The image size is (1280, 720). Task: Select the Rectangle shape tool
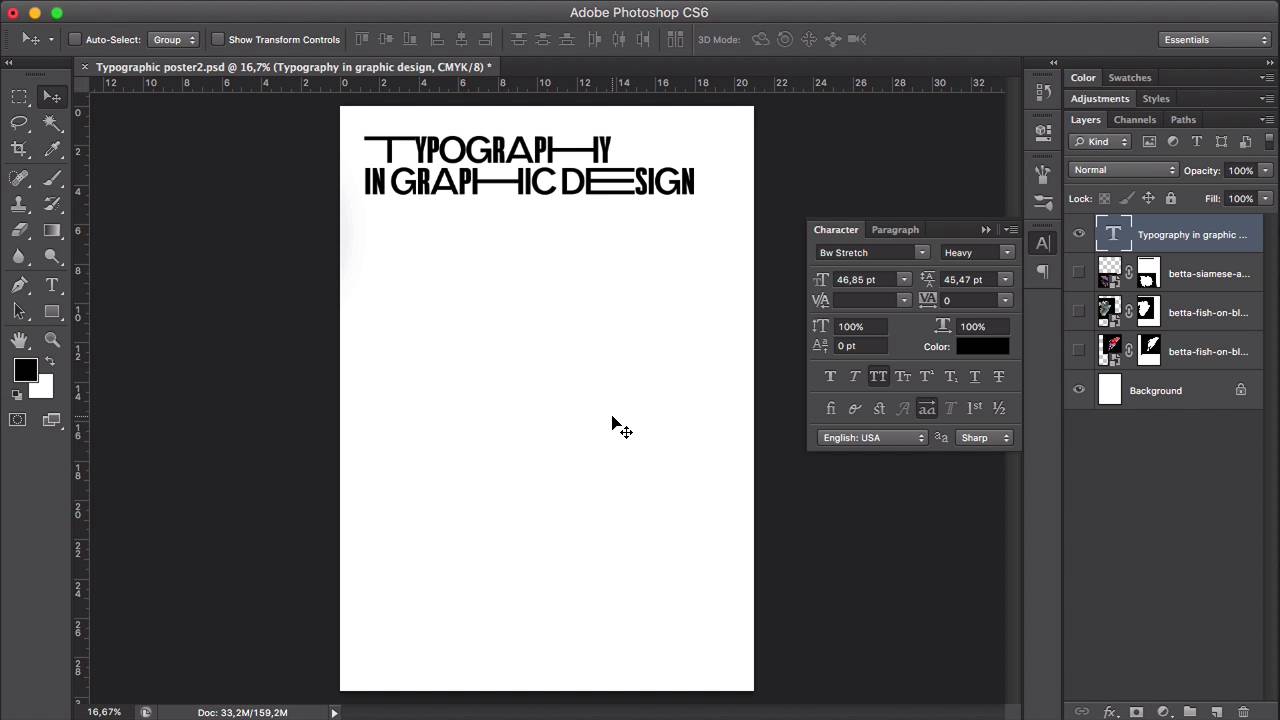coord(52,312)
